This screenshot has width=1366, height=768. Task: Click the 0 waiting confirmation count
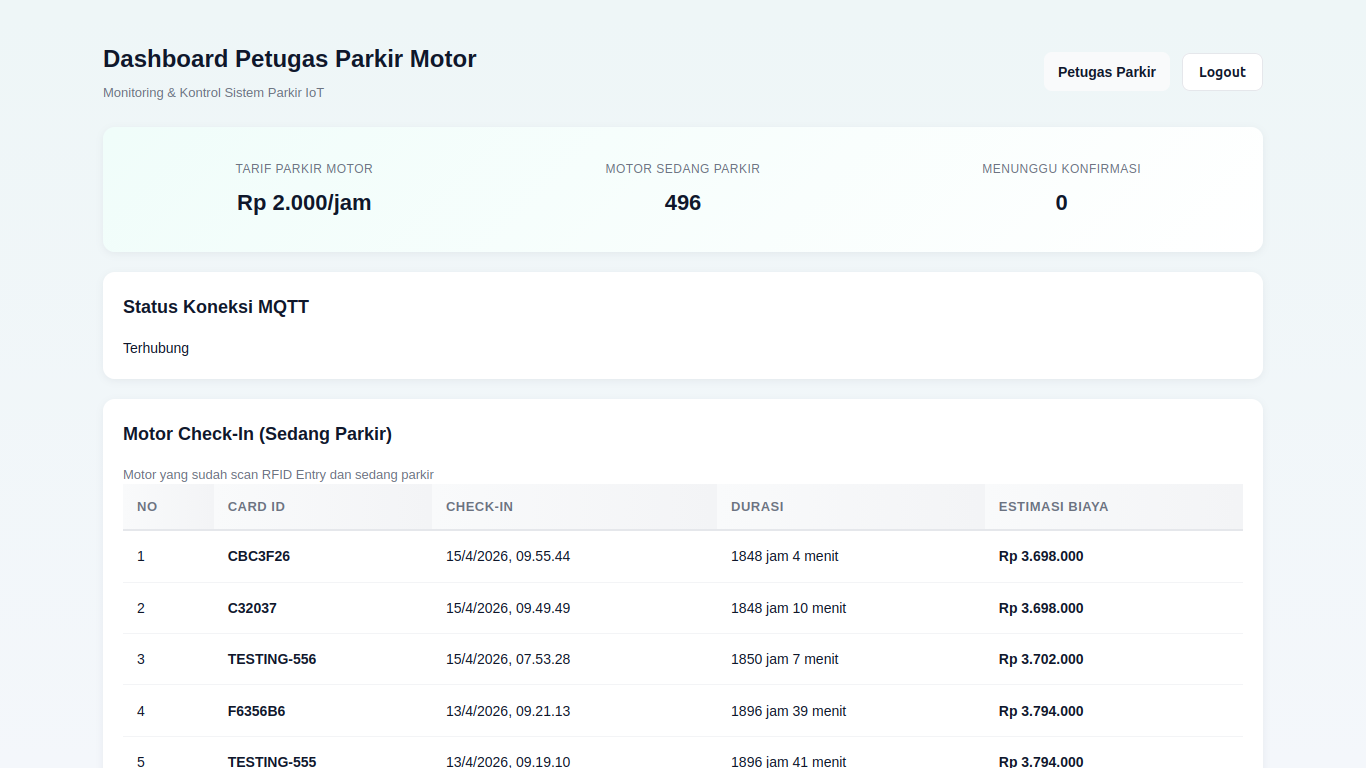pyautogui.click(x=1061, y=203)
